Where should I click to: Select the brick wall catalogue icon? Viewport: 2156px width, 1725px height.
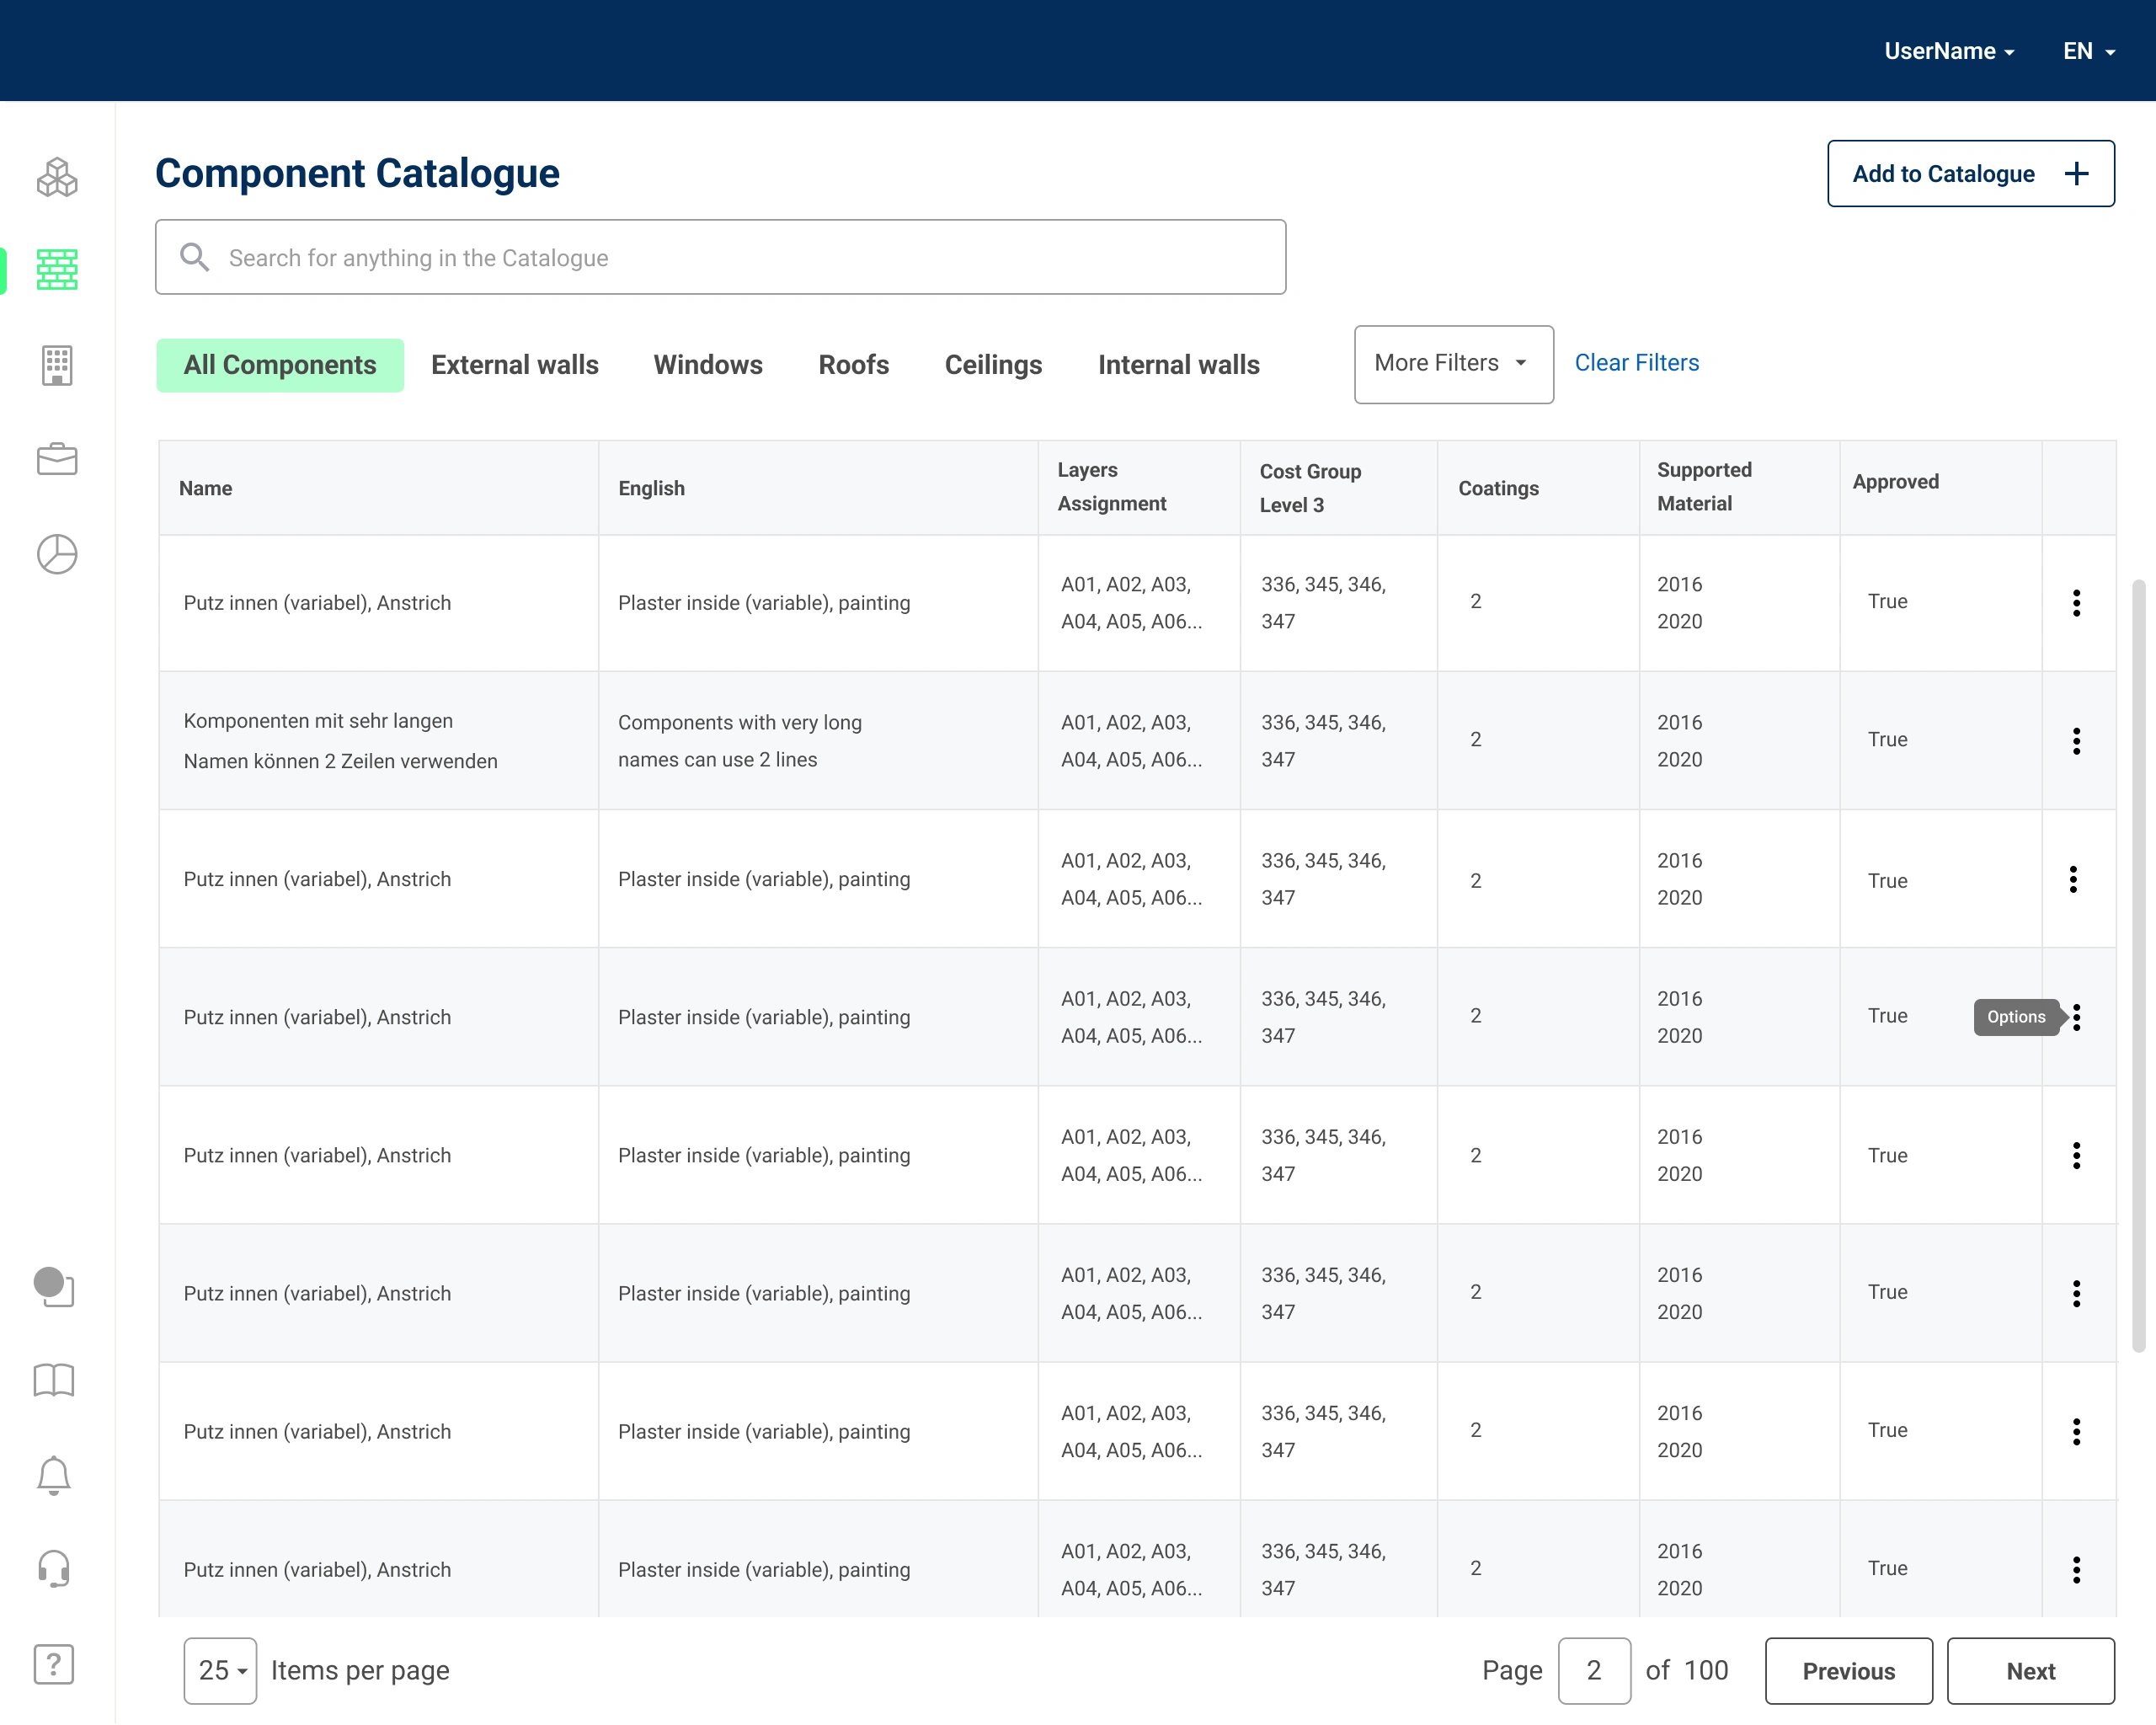[x=57, y=270]
